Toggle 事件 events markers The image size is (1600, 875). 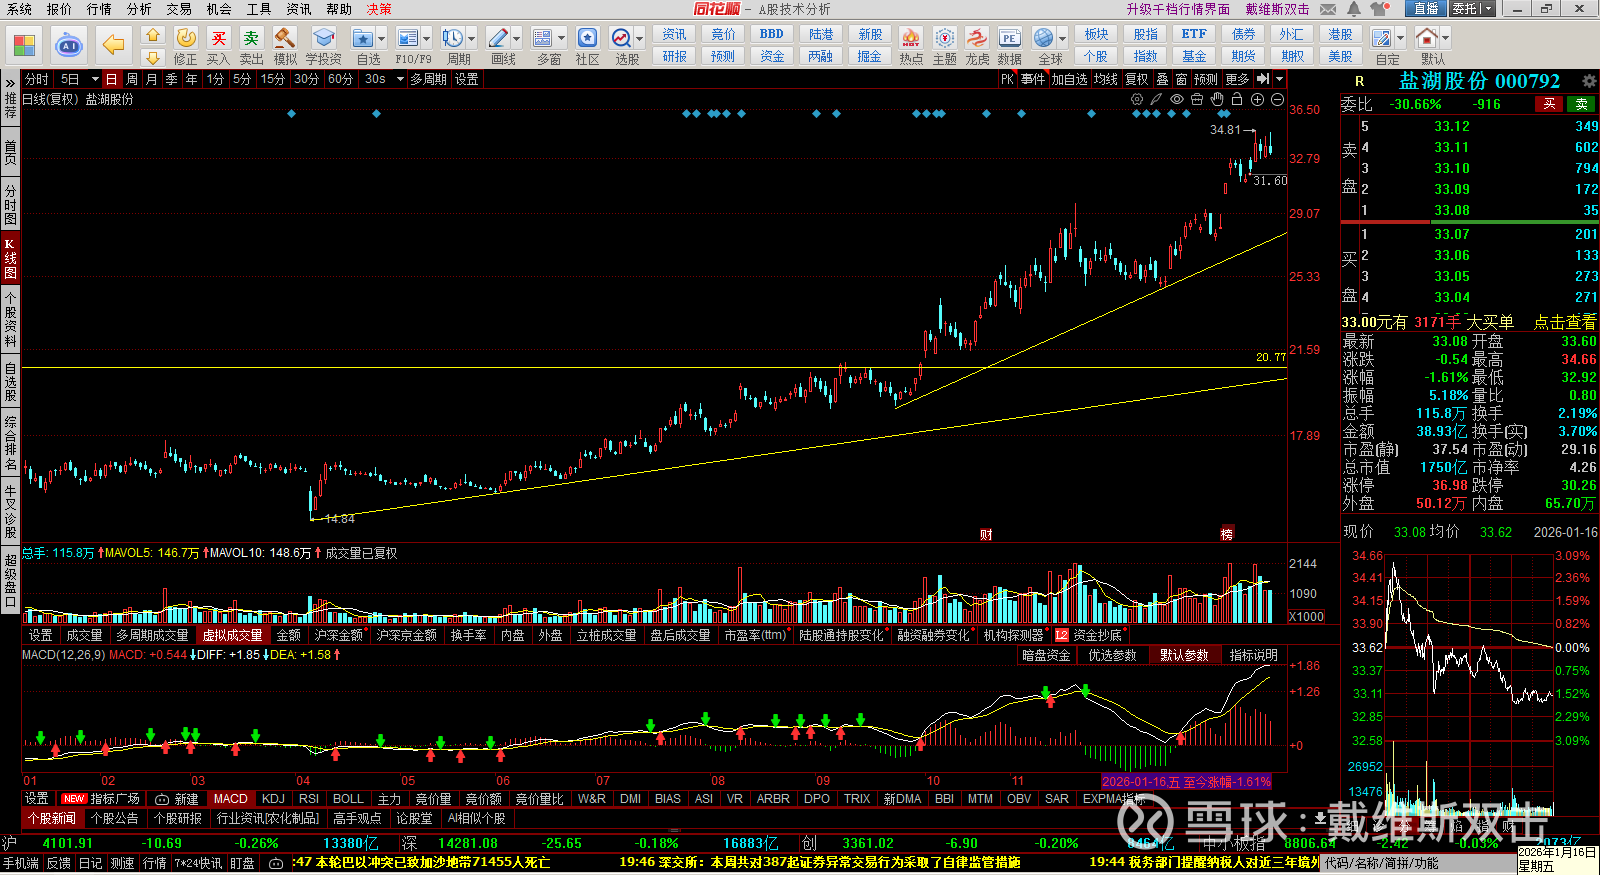[x=1033, y=79]
